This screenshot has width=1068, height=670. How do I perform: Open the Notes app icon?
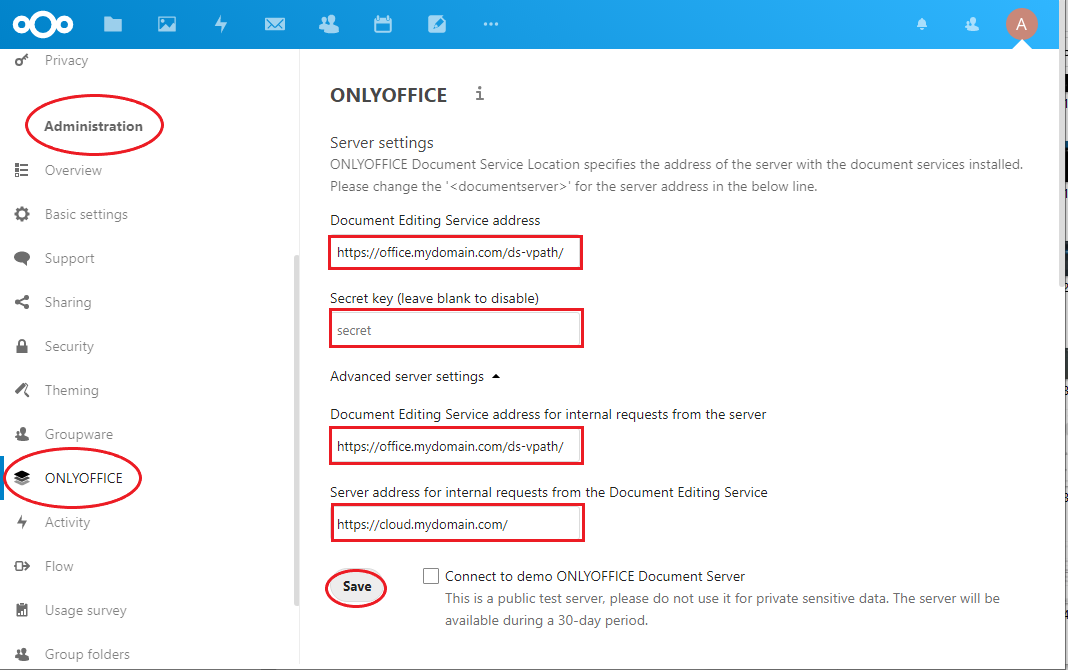(x=437, y=25)
